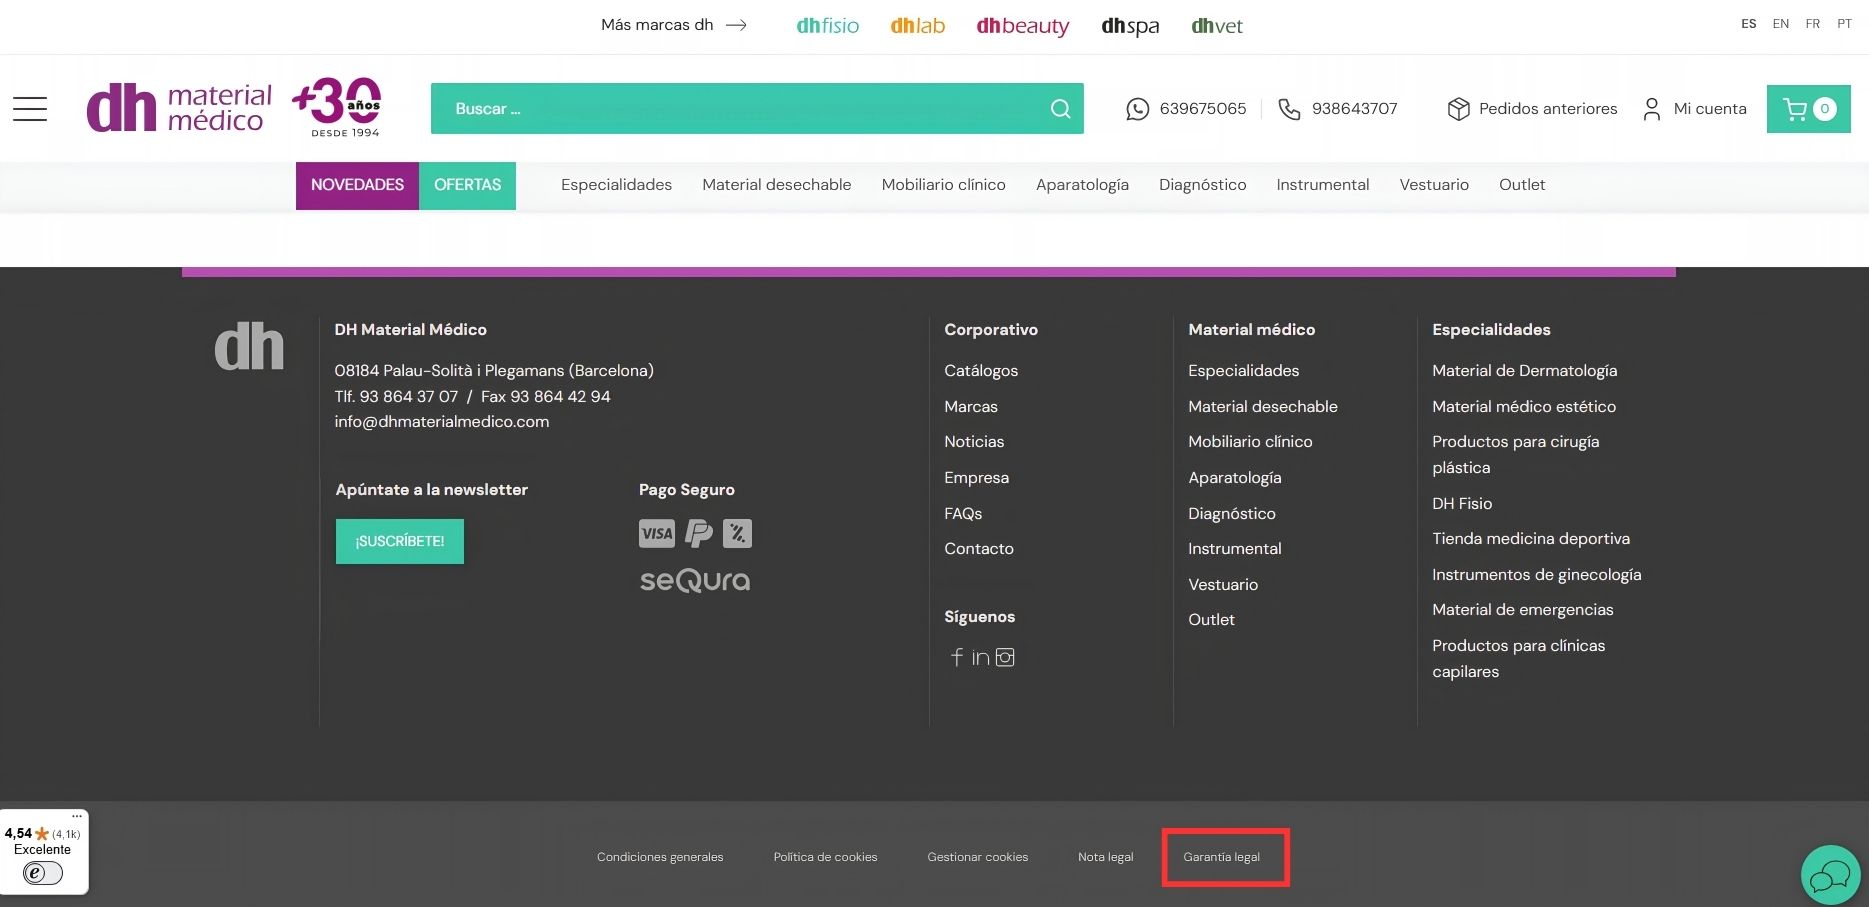Open the dhspa brand link
1869x907 pixels.
pos(1130,27)
